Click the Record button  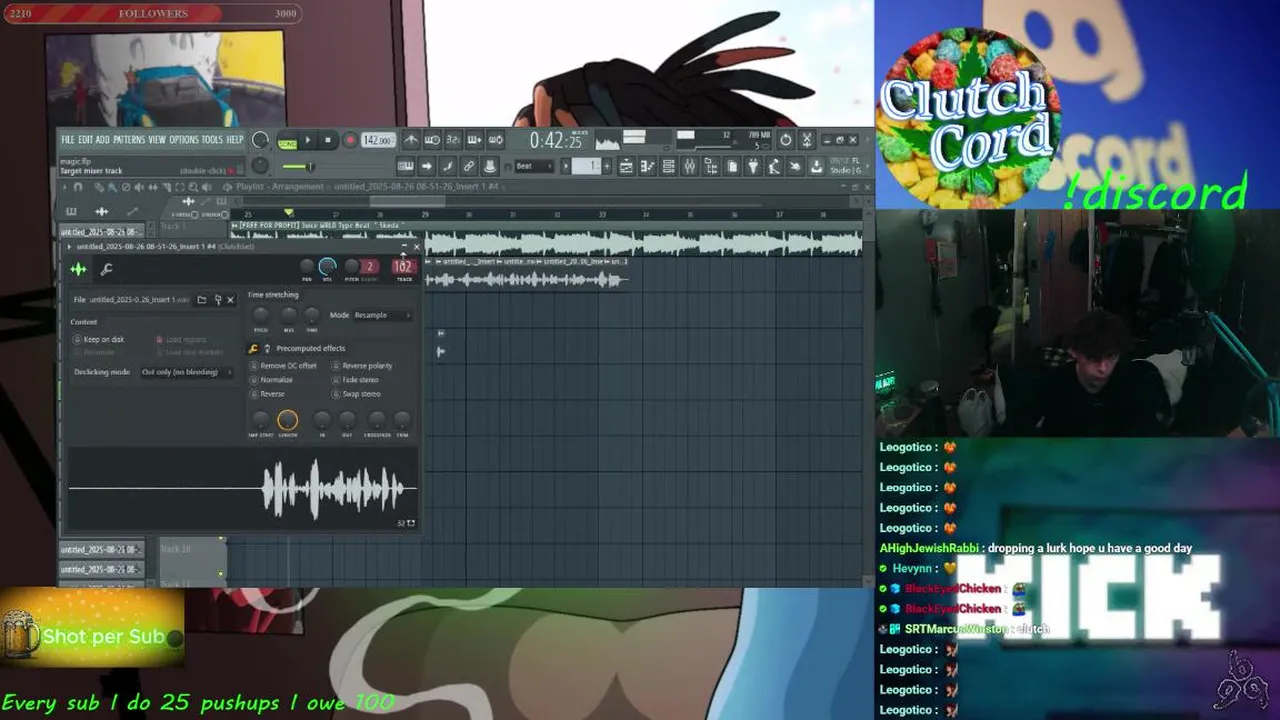[x=349, y=141]
